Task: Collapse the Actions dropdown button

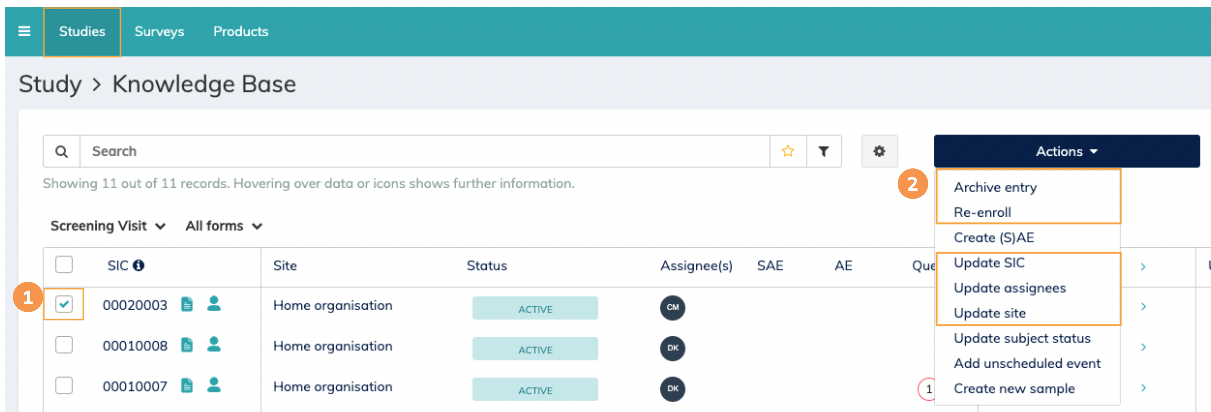Action: (x=1066, y=151)
